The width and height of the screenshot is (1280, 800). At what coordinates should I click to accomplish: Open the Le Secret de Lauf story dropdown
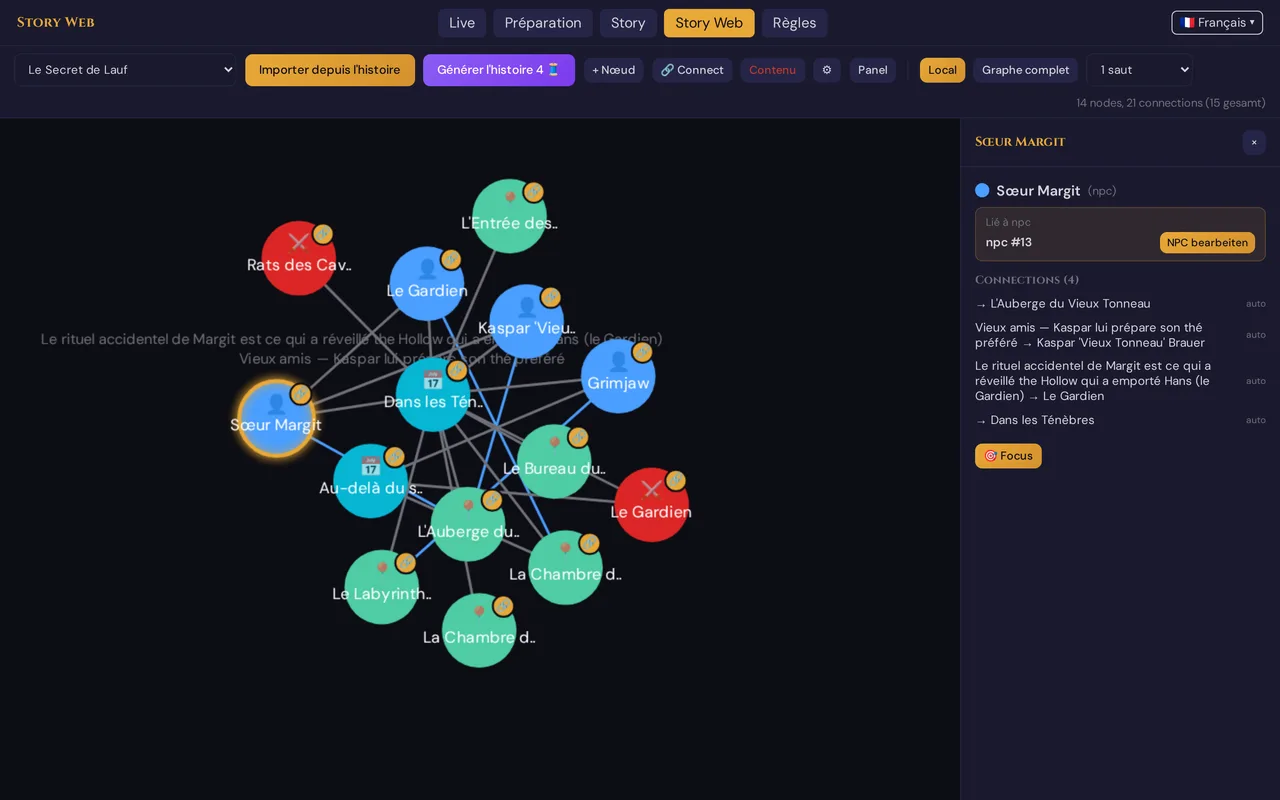[x=125, y=70]
